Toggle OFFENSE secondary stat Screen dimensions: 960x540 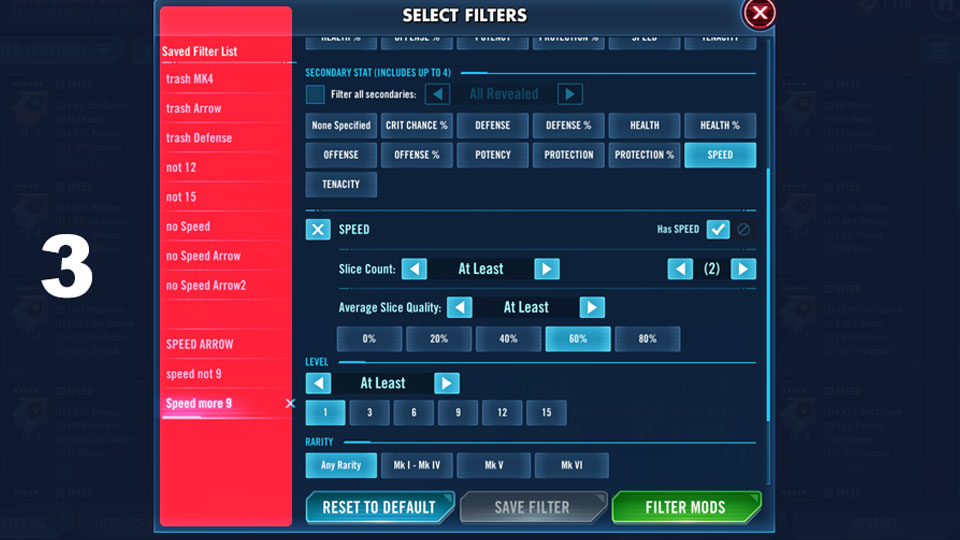[x=341, y=155]
